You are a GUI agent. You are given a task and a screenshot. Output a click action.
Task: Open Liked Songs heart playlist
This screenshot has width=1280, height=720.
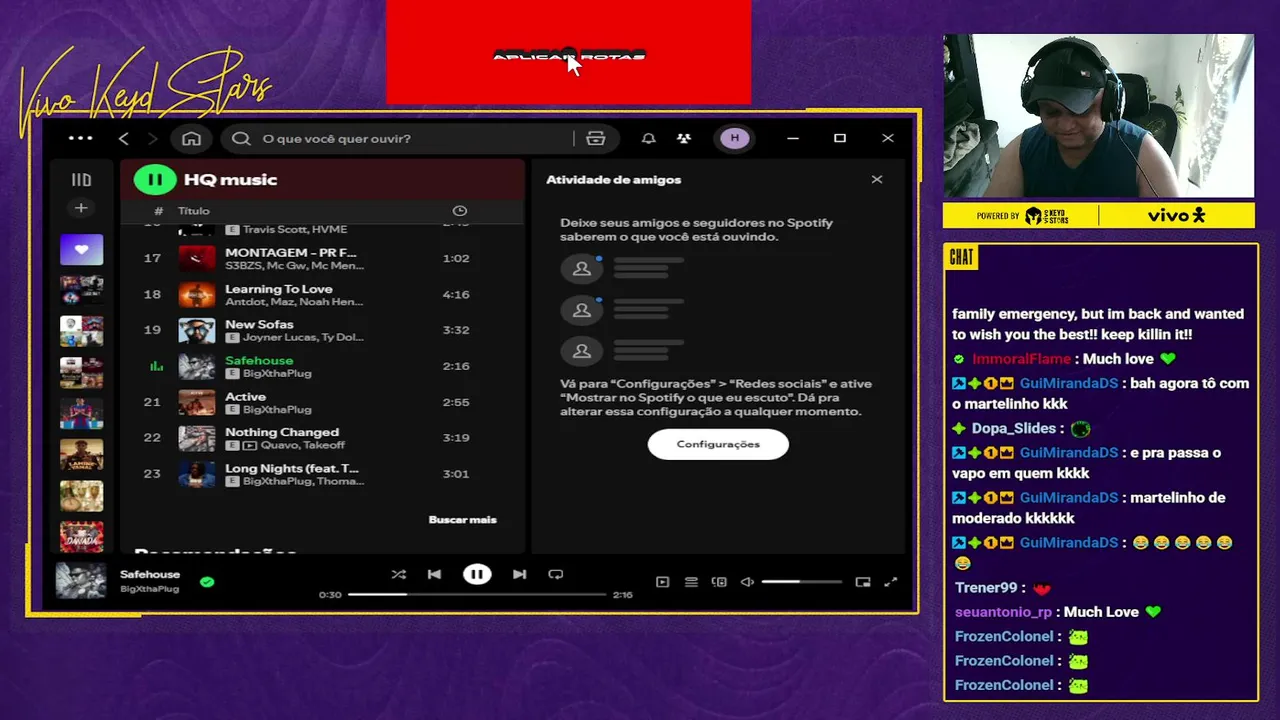(81, 249)
